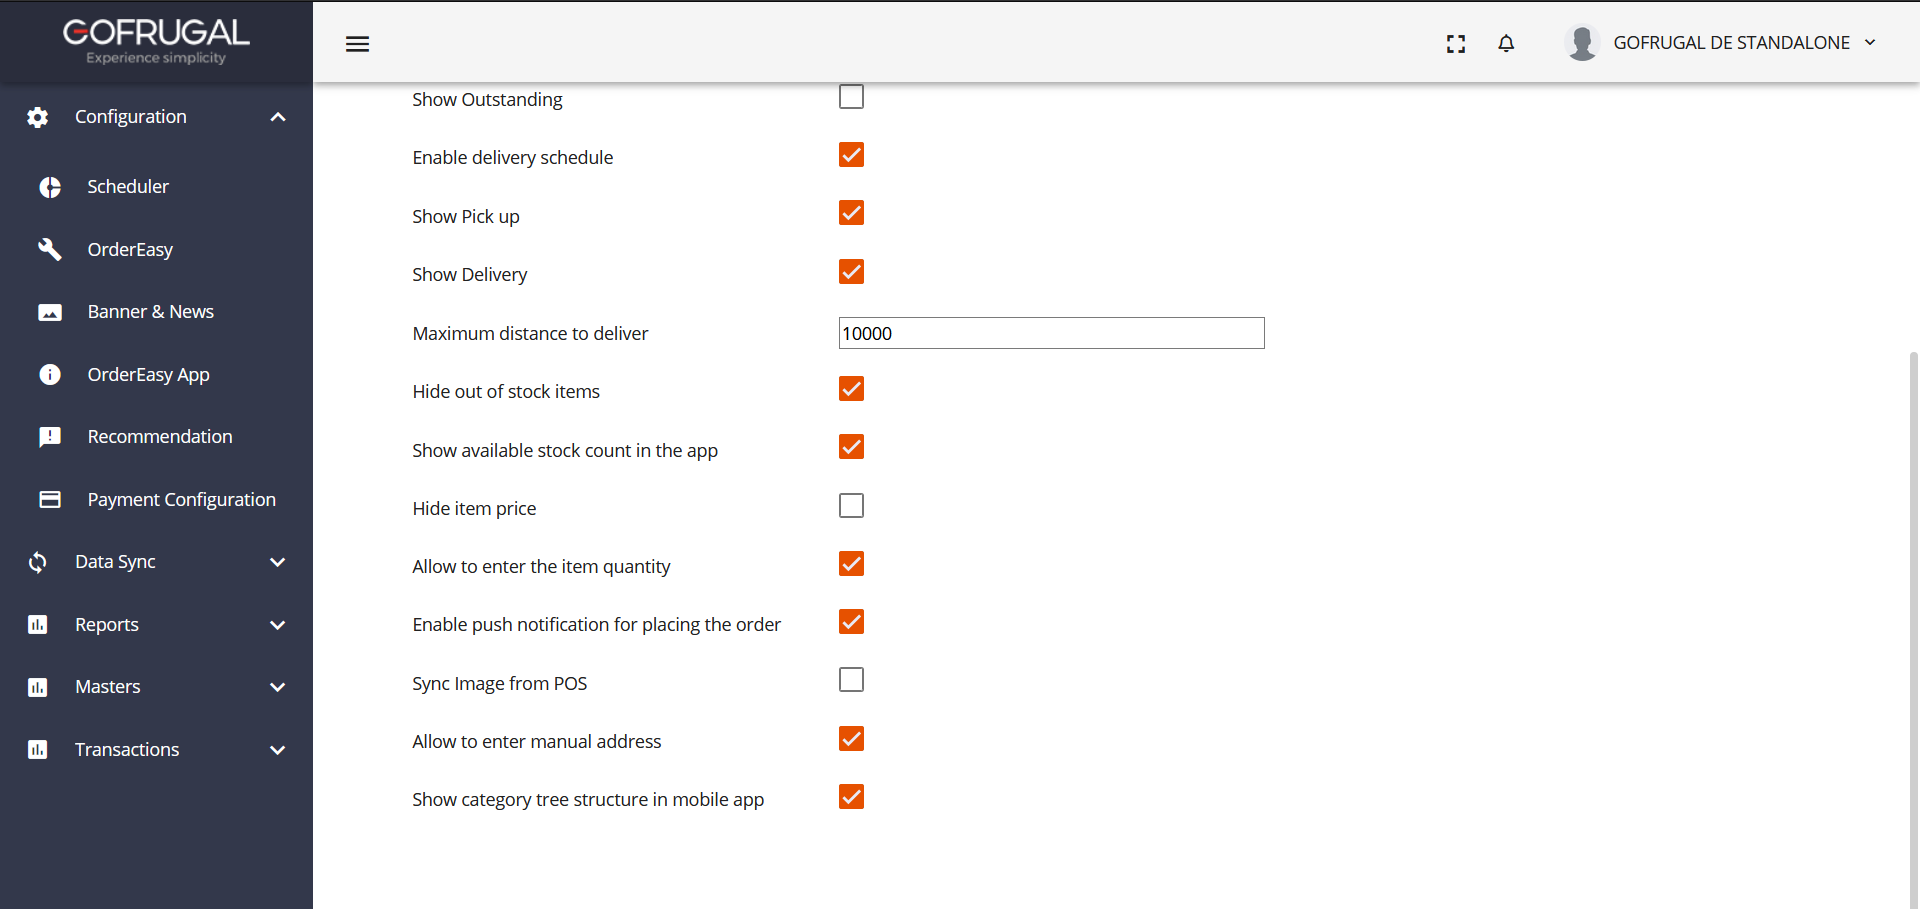1920x909 pixels.
Task: Enable the Show Outstanding checkbox
Action: 851,97
